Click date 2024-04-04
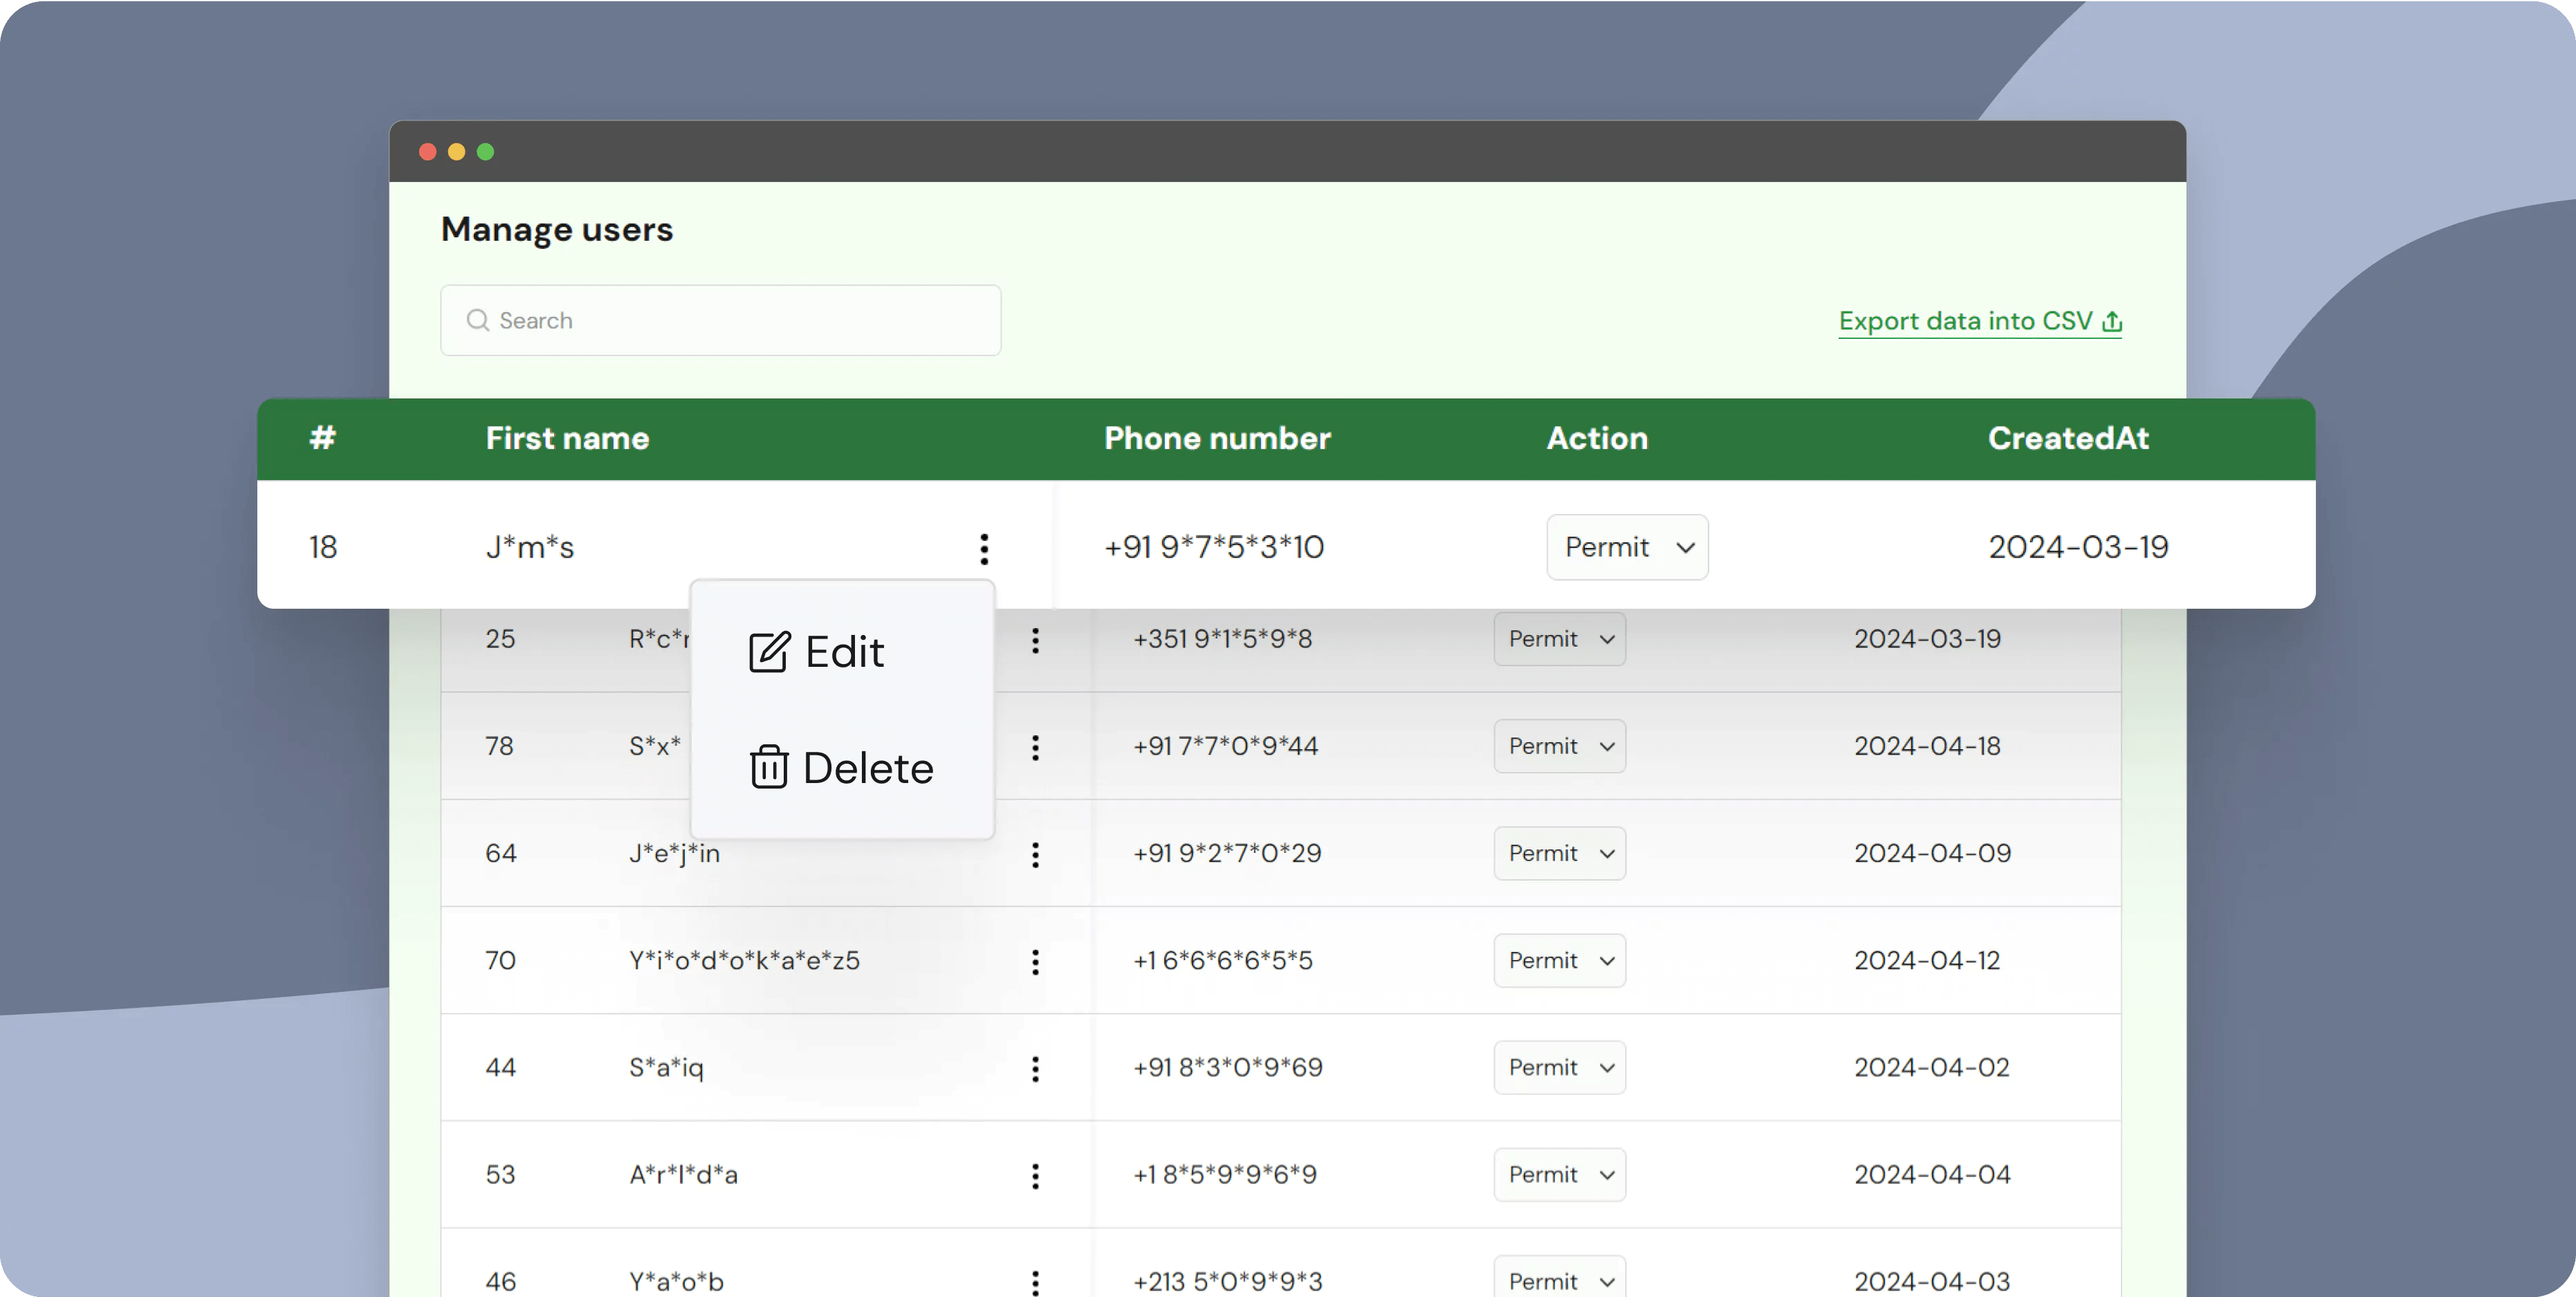 click(x=1932, y=1174)
